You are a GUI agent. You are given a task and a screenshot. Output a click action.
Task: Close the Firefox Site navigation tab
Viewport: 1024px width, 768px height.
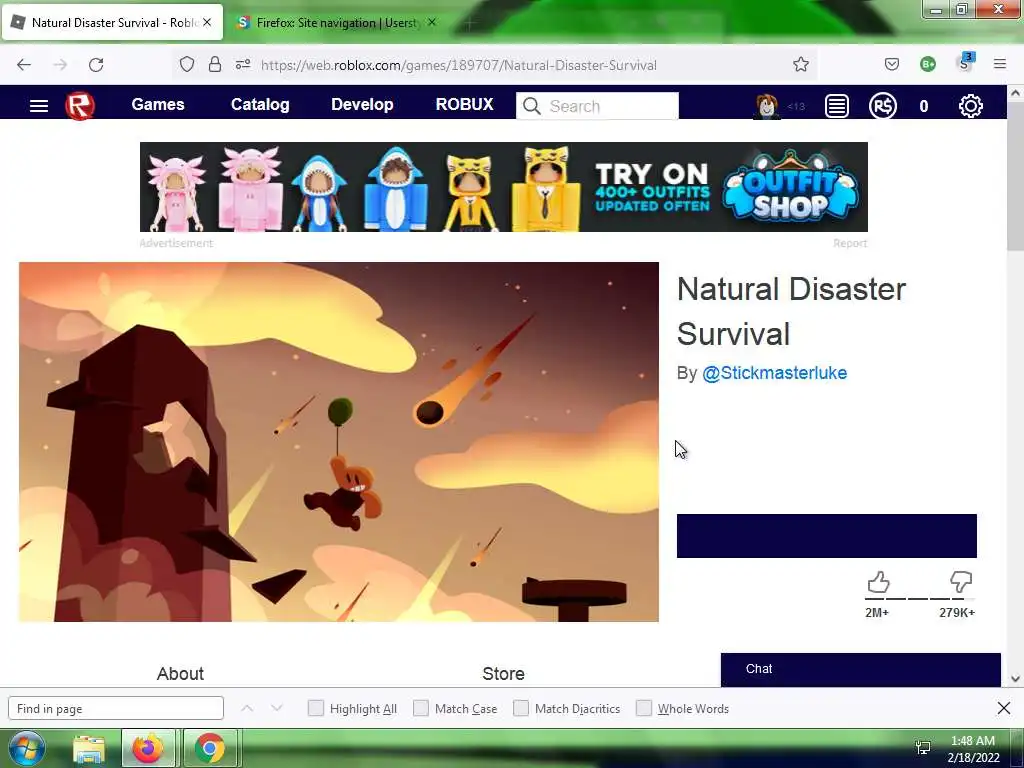point(432,22)
